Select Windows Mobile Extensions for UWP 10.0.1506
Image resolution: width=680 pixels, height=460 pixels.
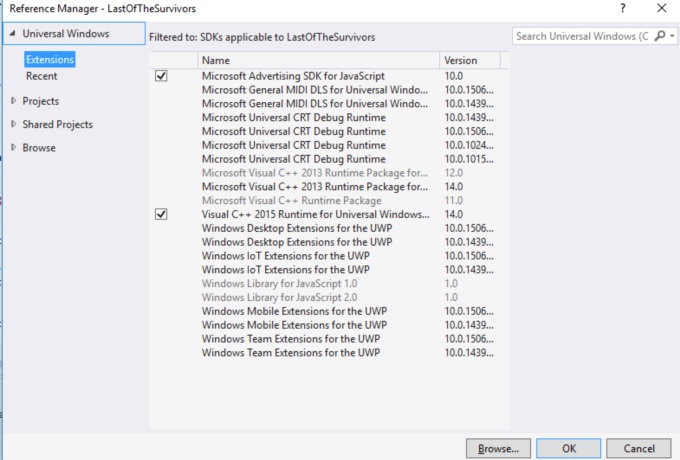[x=329, y=311]
